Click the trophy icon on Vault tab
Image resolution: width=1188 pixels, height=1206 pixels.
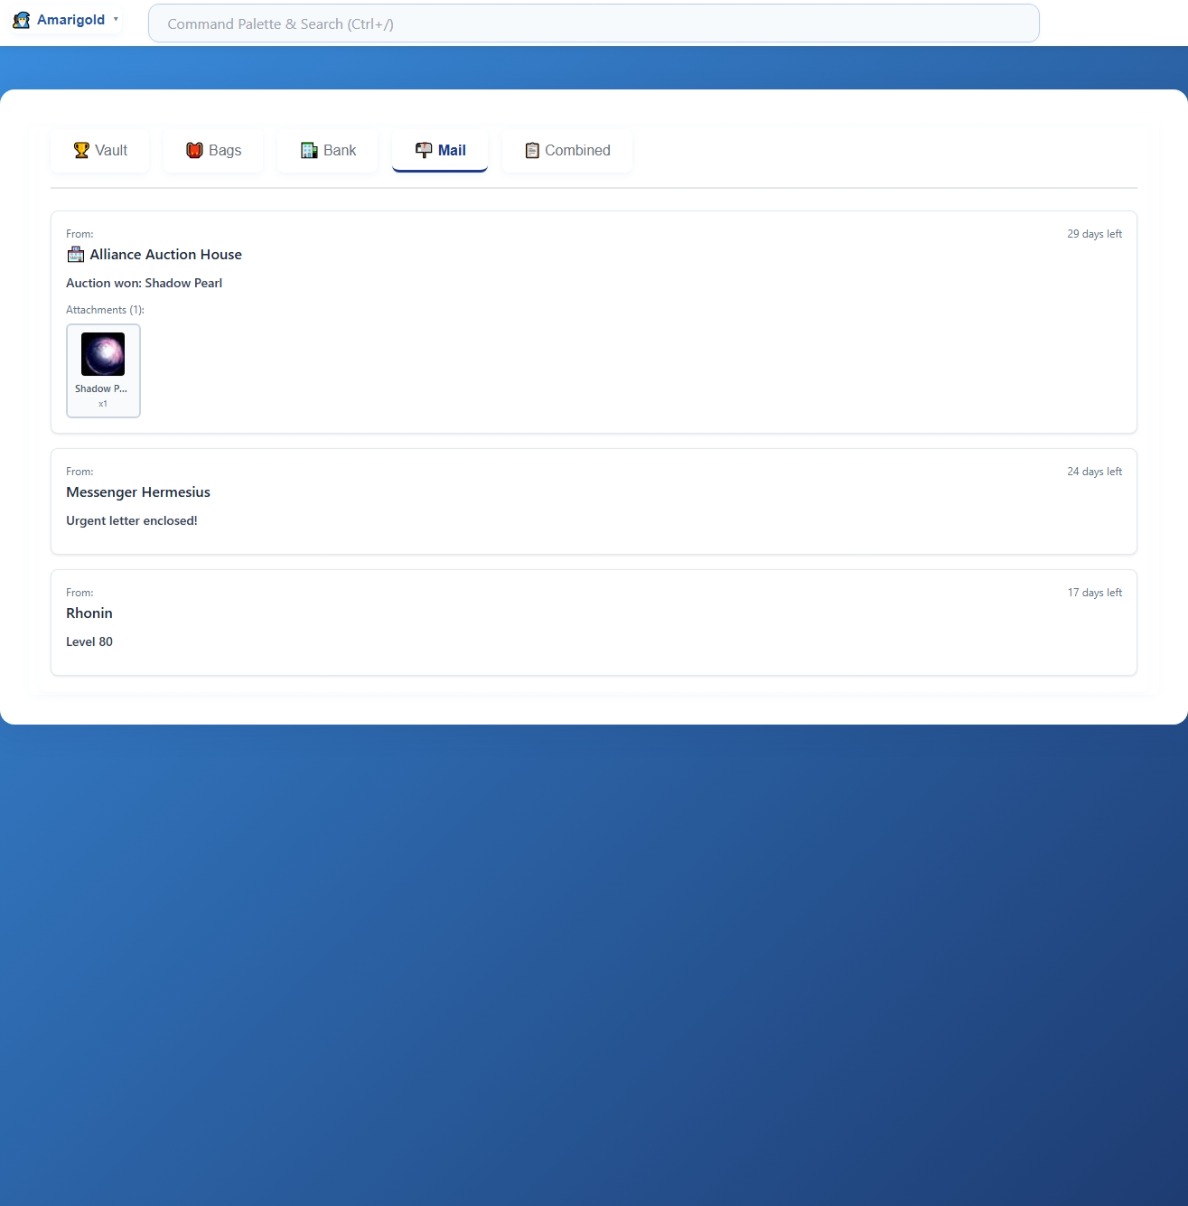coord(82,150)
